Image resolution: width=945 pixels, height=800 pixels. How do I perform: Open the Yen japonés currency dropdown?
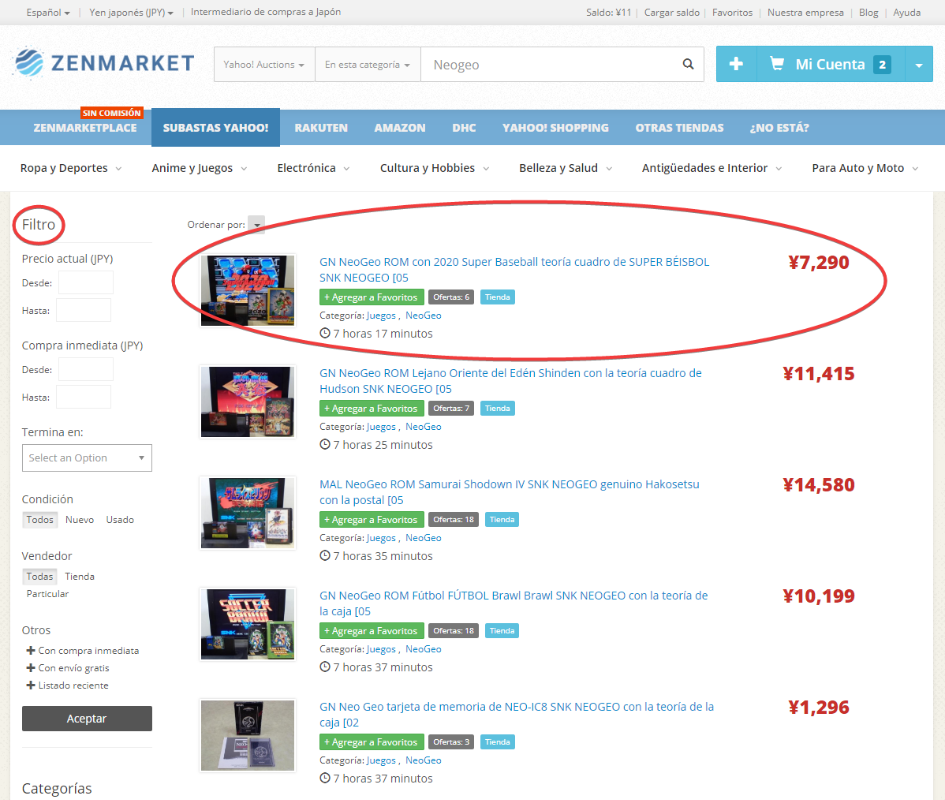131,12
